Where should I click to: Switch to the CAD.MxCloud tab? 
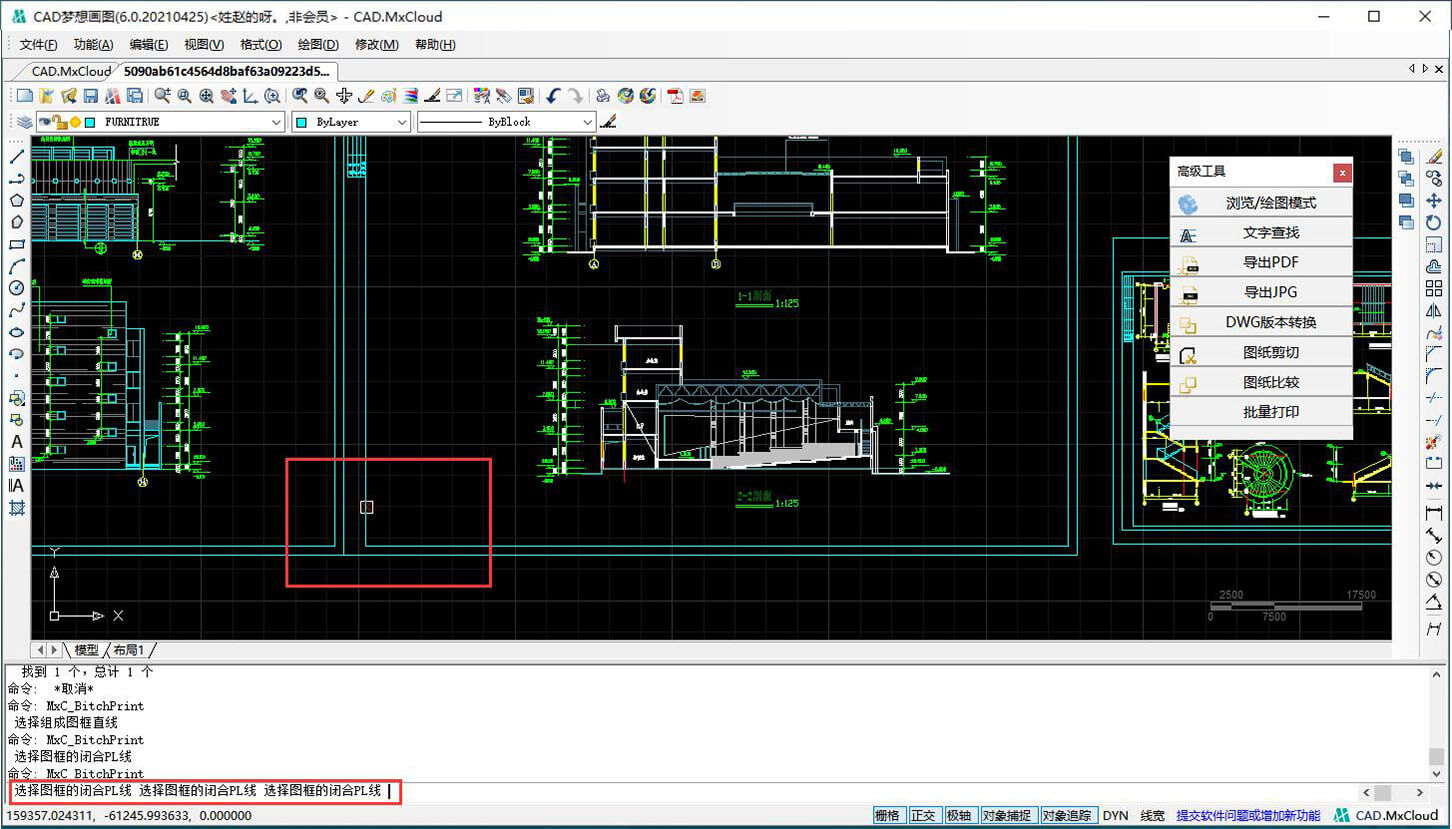(x=71, y=71)
